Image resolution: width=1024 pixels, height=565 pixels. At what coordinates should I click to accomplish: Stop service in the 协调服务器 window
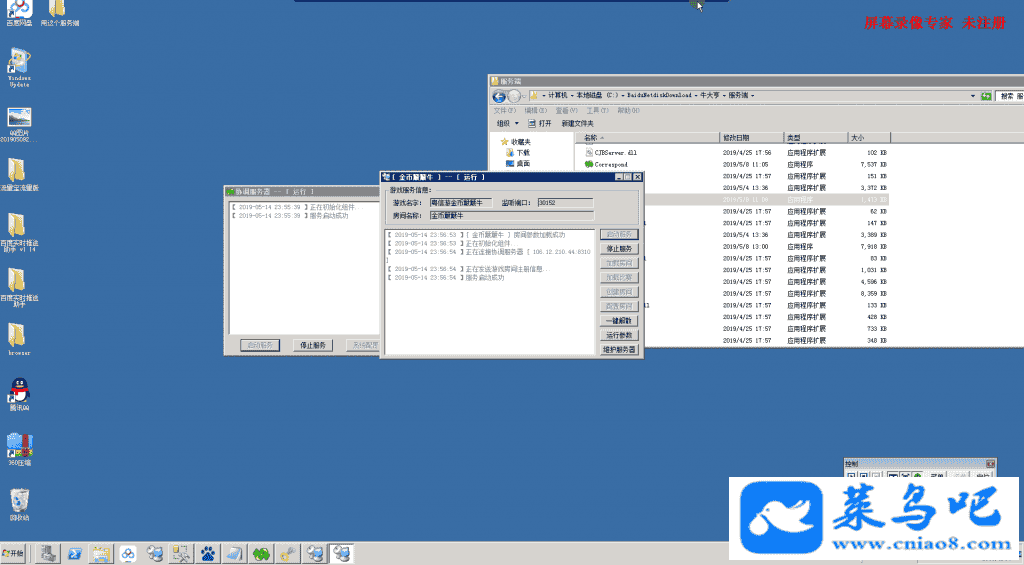313,345
